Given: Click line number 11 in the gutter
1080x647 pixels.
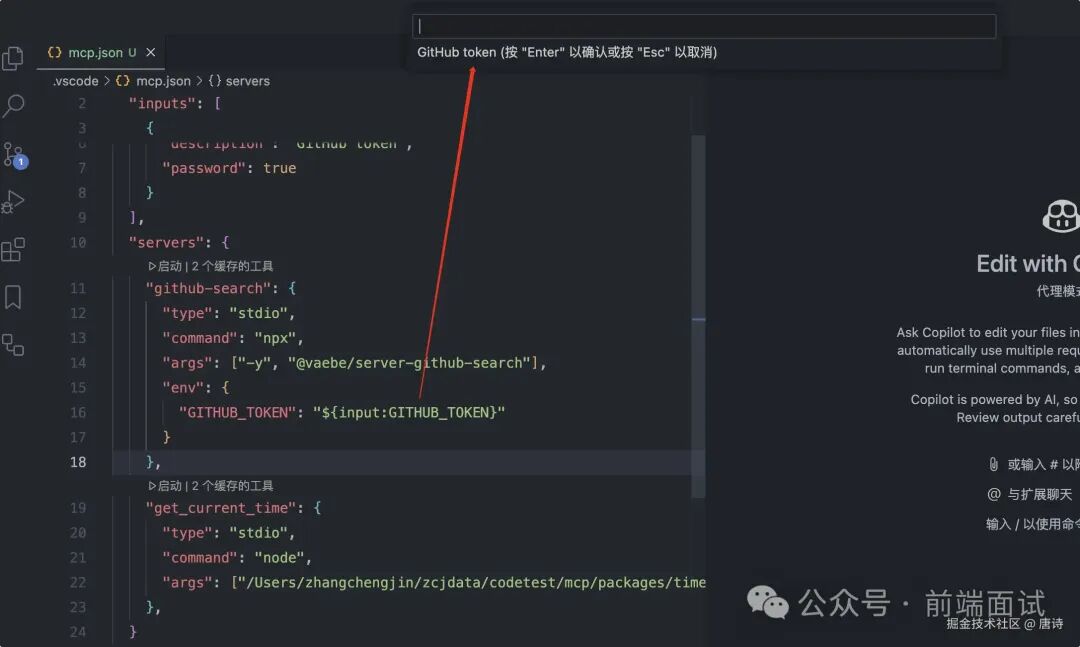Looking at the screenshot, I should click(x=78, y=288).
